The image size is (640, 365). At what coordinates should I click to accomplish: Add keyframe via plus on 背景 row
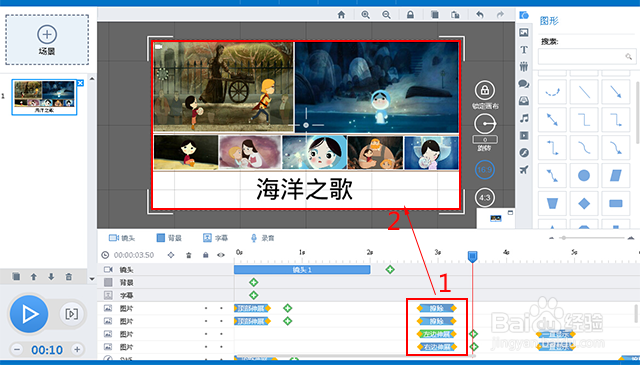coord(253,282)
